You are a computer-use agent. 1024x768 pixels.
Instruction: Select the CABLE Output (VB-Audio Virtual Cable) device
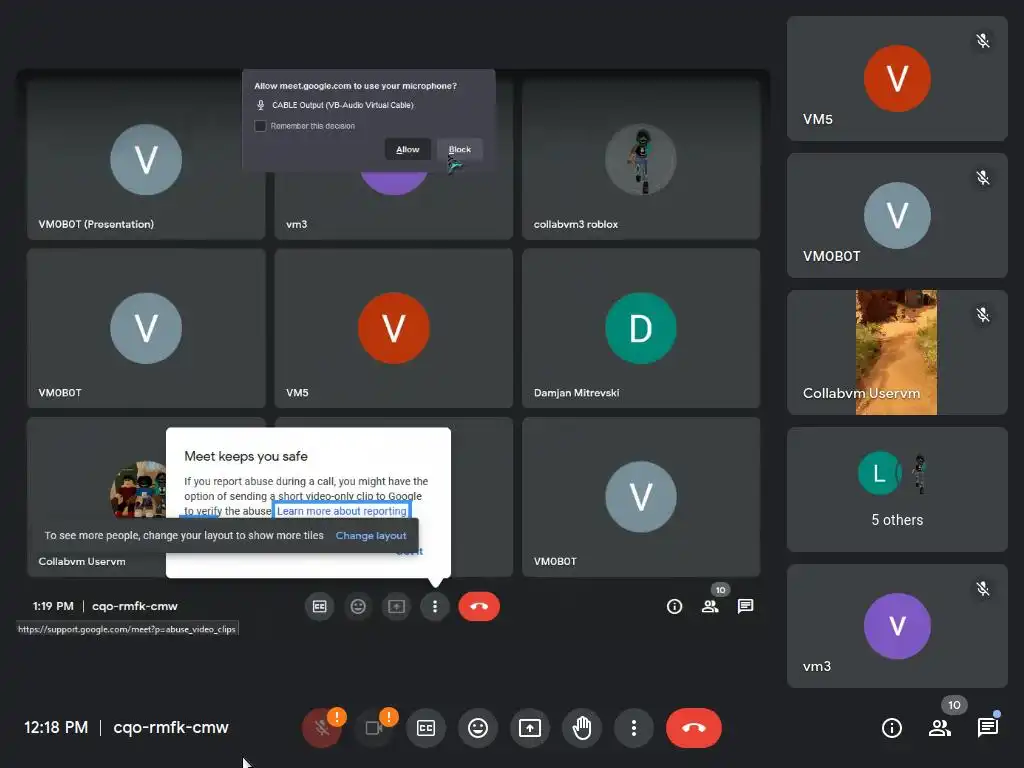[342, 105]
